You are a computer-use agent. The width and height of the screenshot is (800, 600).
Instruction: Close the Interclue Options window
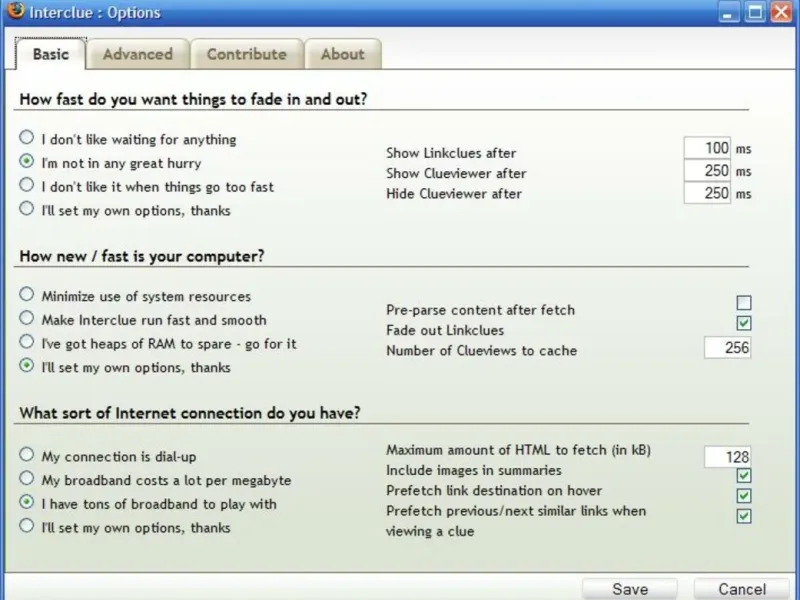coord(781,12)
